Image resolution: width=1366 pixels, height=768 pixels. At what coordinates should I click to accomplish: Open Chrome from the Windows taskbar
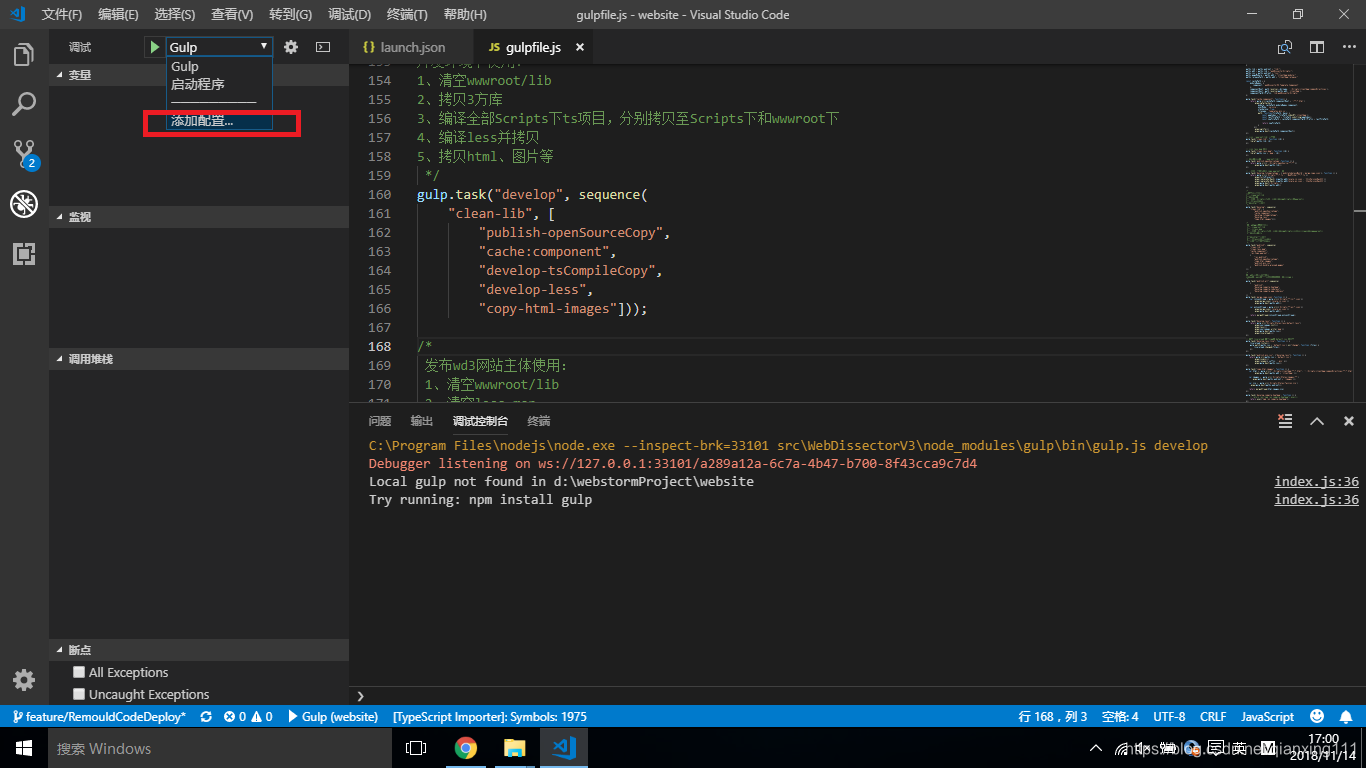click(466, 748)
